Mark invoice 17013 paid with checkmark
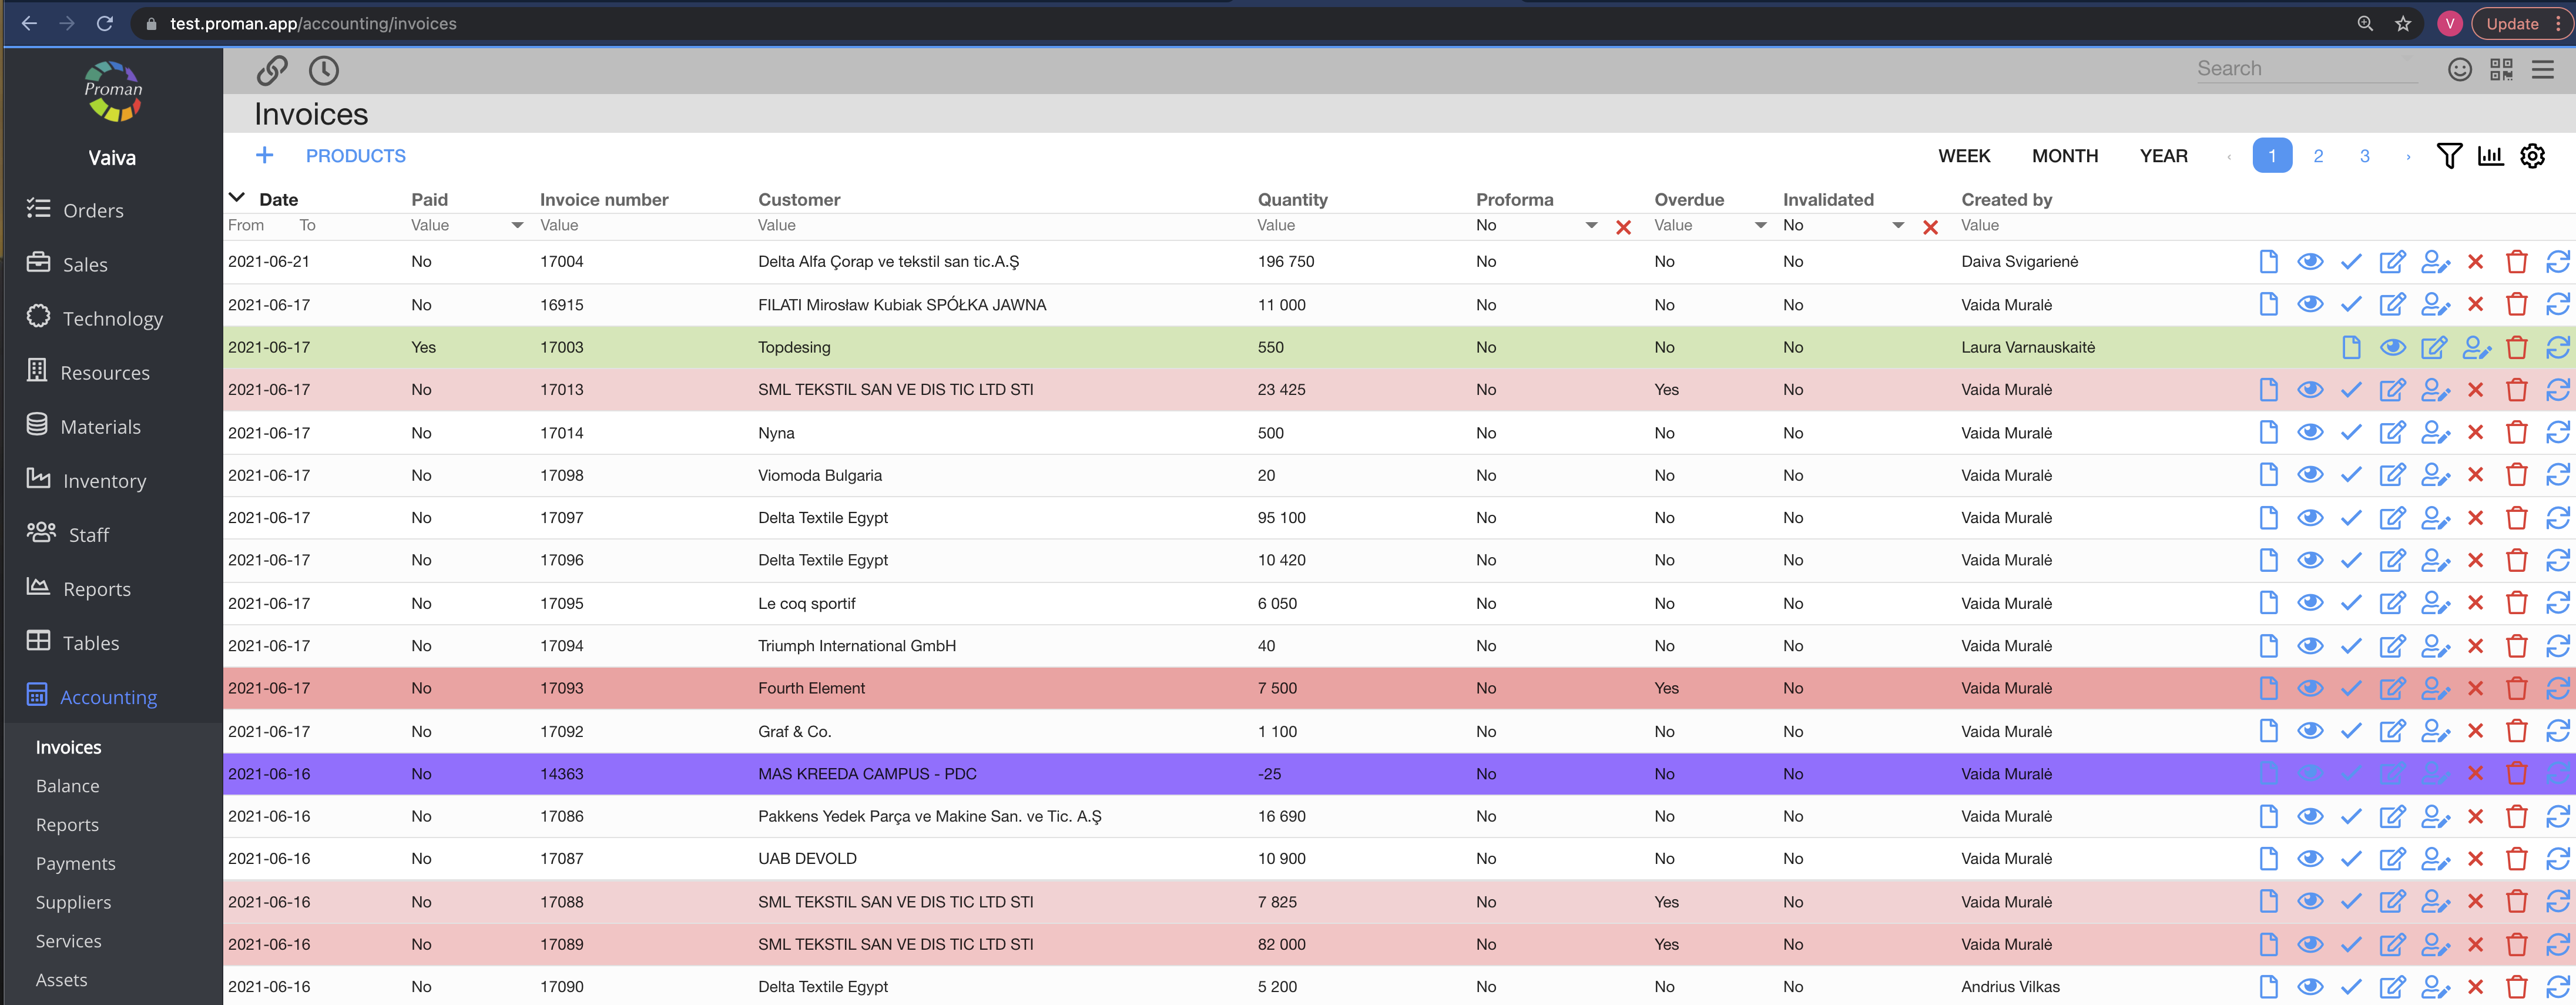 (x=2351, y=390)
